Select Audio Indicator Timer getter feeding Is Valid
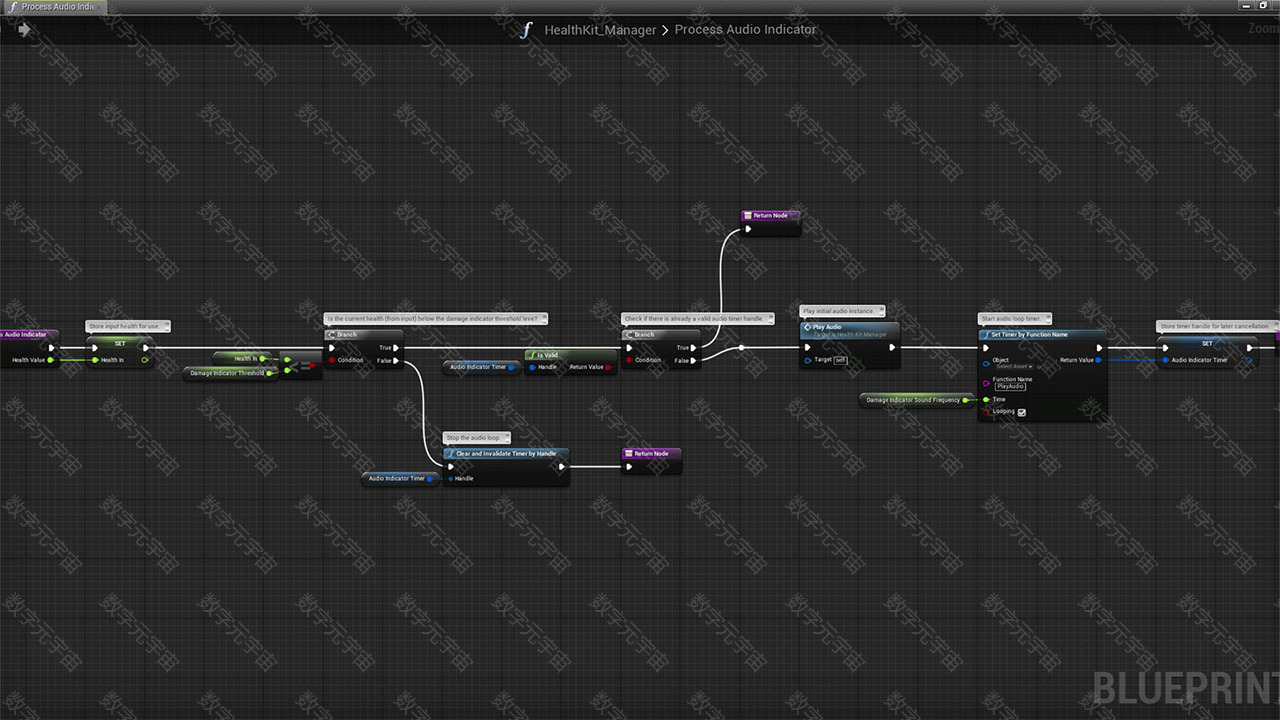 point(481,367)
